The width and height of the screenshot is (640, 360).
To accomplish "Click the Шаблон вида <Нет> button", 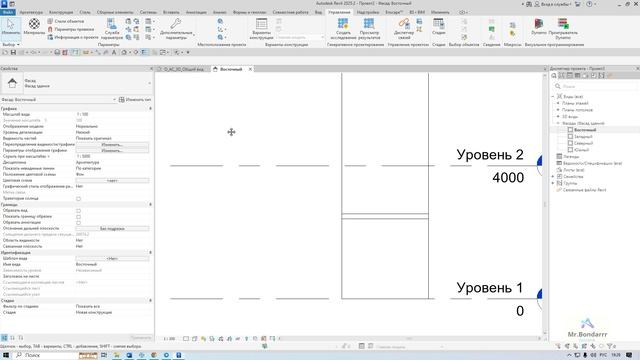I will point(112,258).
